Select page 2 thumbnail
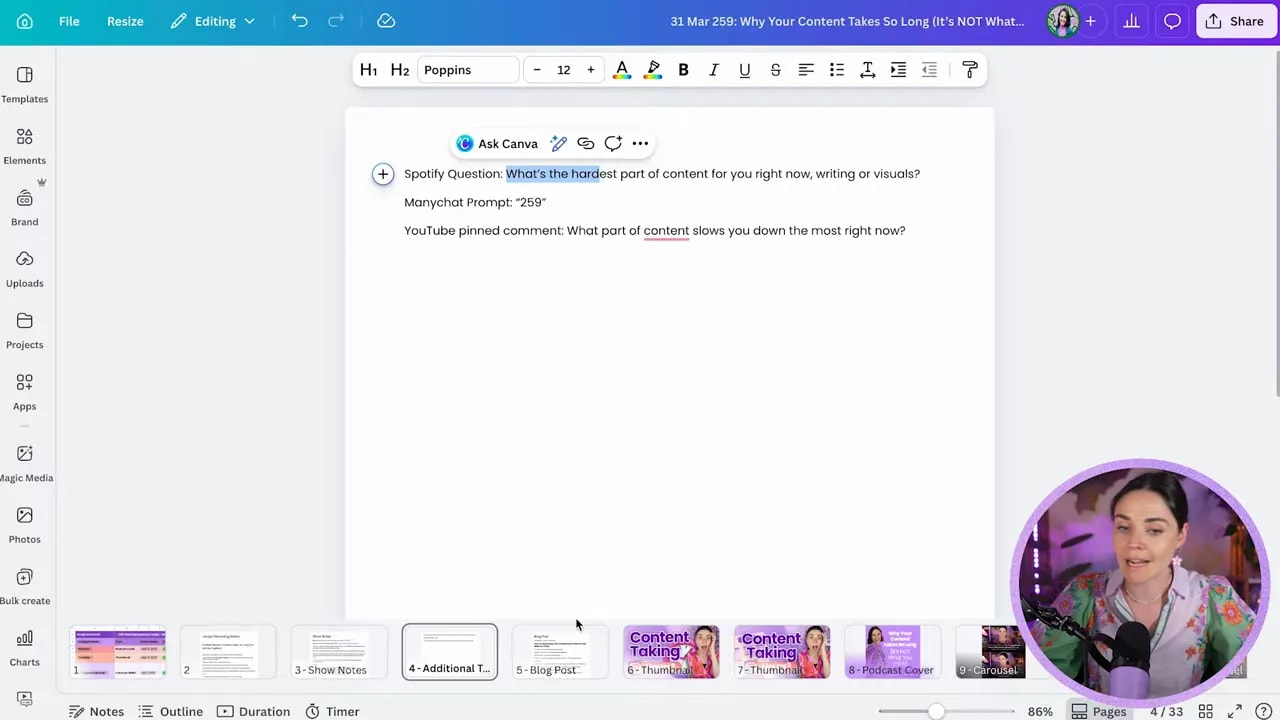This screenshot has height=720, width=1280. [x=229, y=652]
